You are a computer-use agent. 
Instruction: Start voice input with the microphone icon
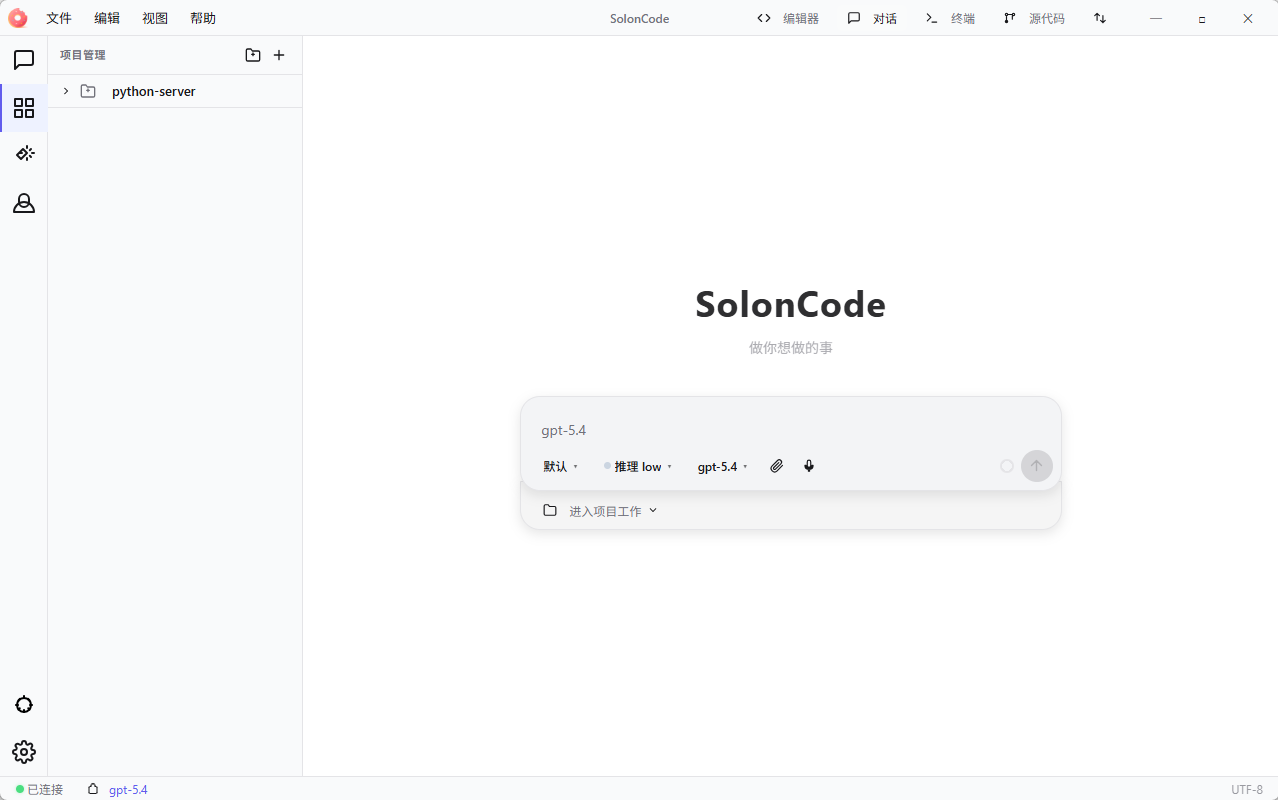[x=809, y=466]
